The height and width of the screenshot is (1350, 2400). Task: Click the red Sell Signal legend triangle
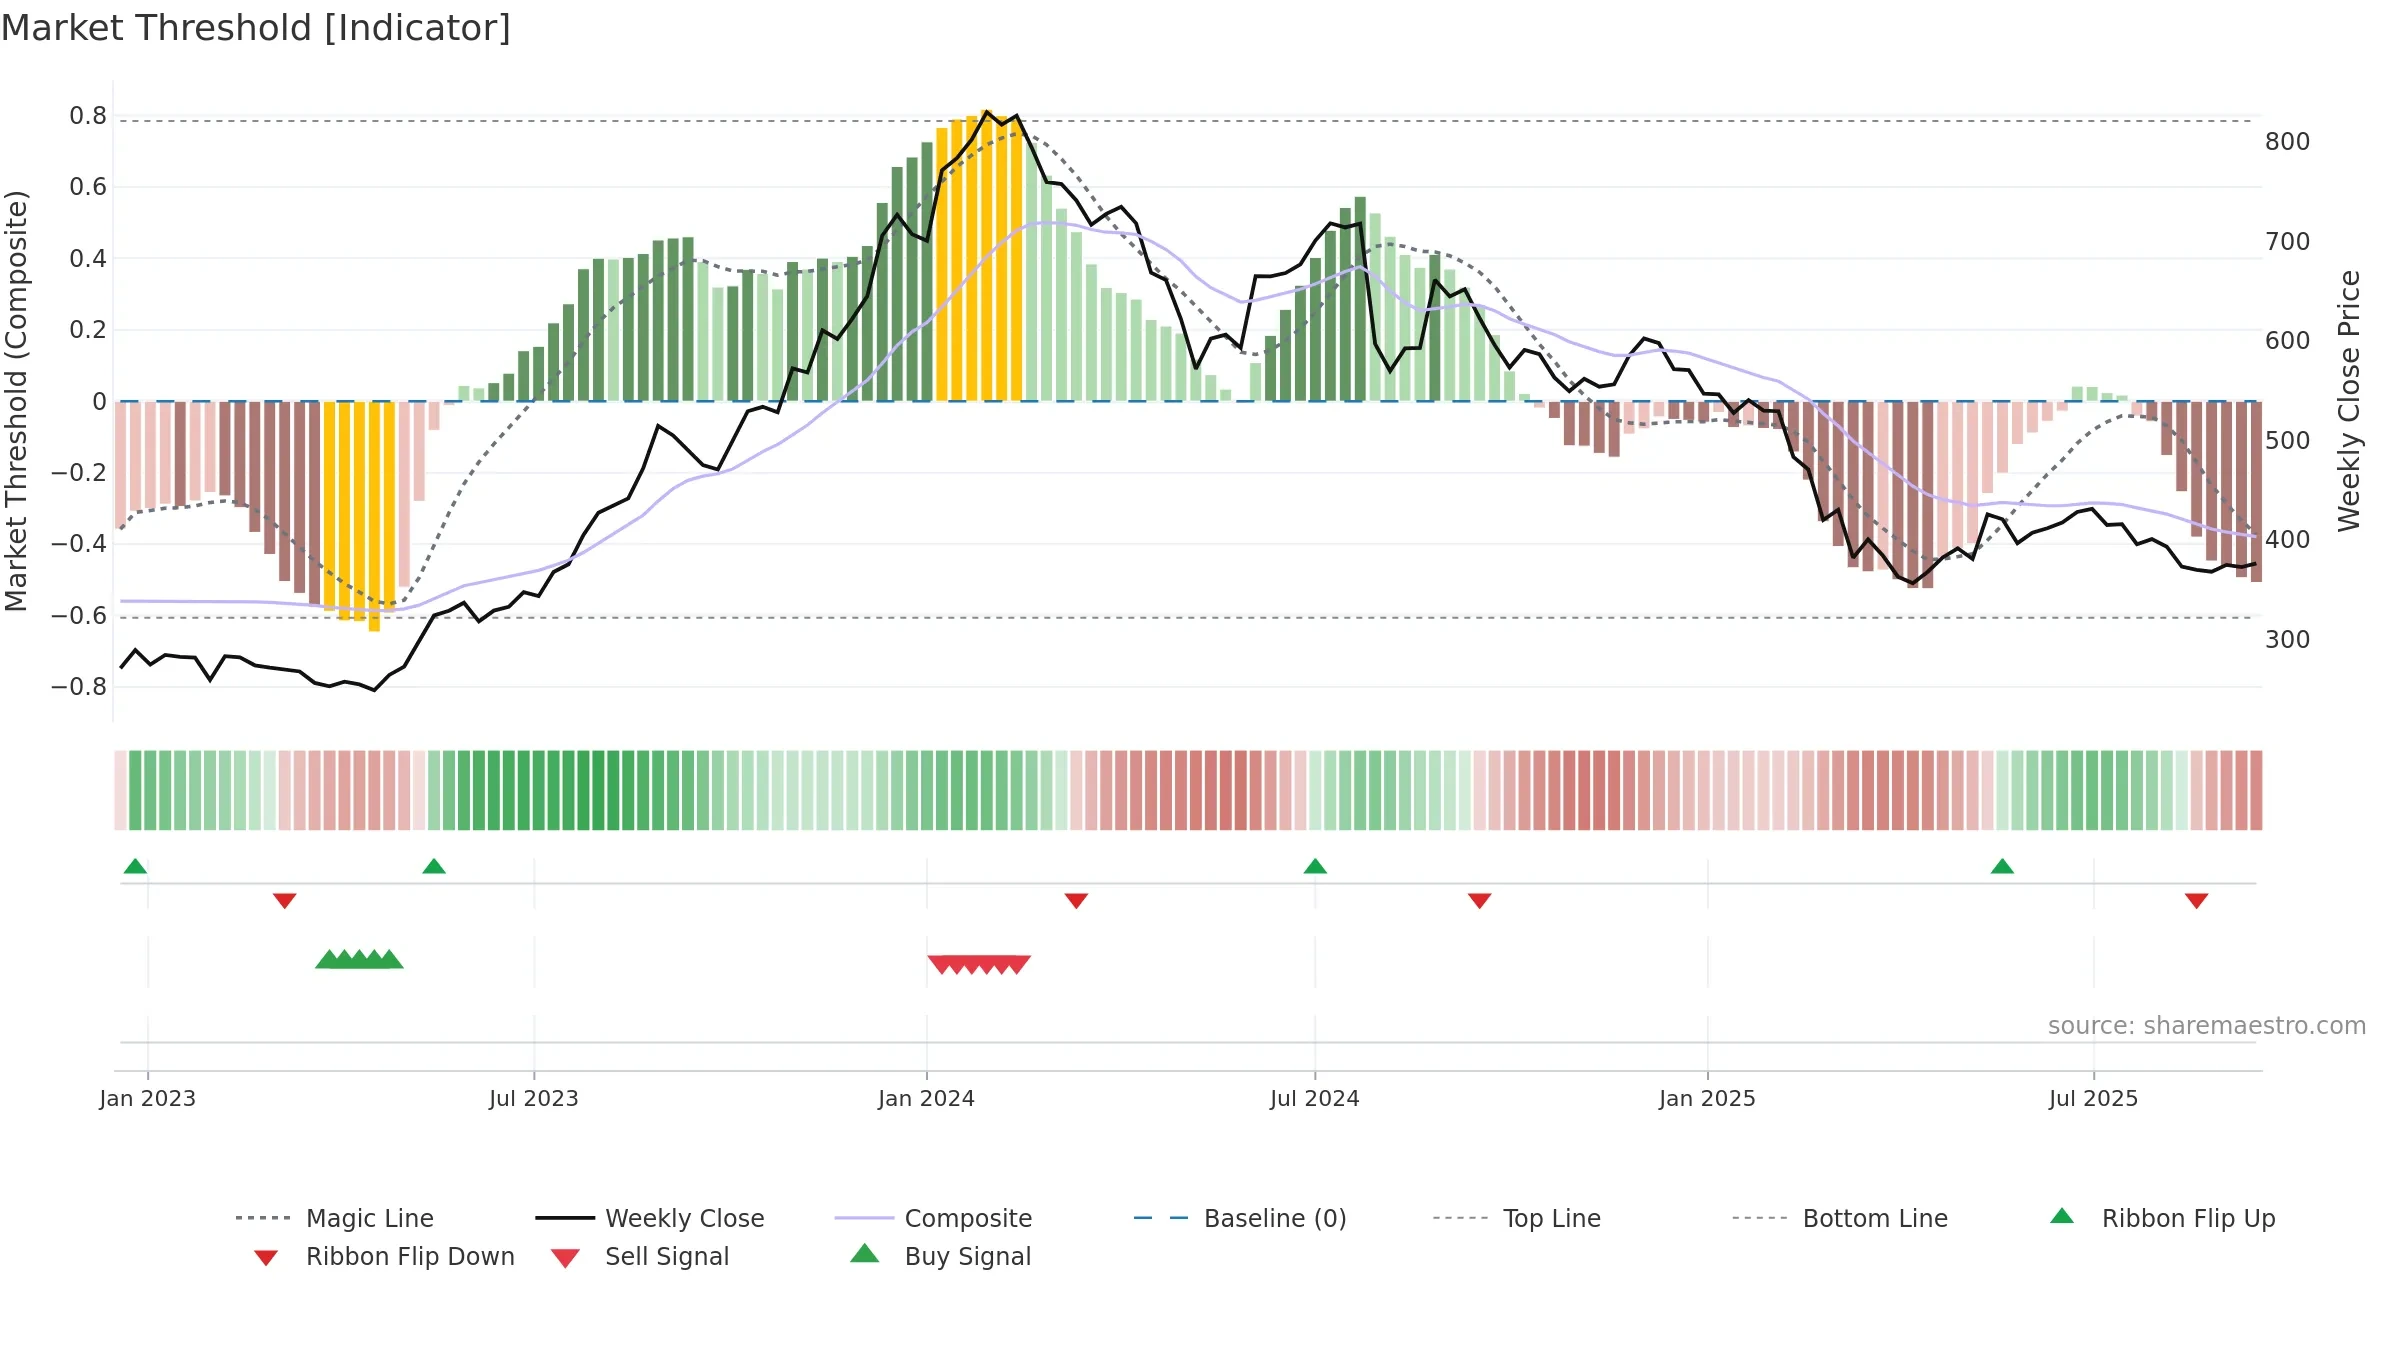tap(565, 1258)
